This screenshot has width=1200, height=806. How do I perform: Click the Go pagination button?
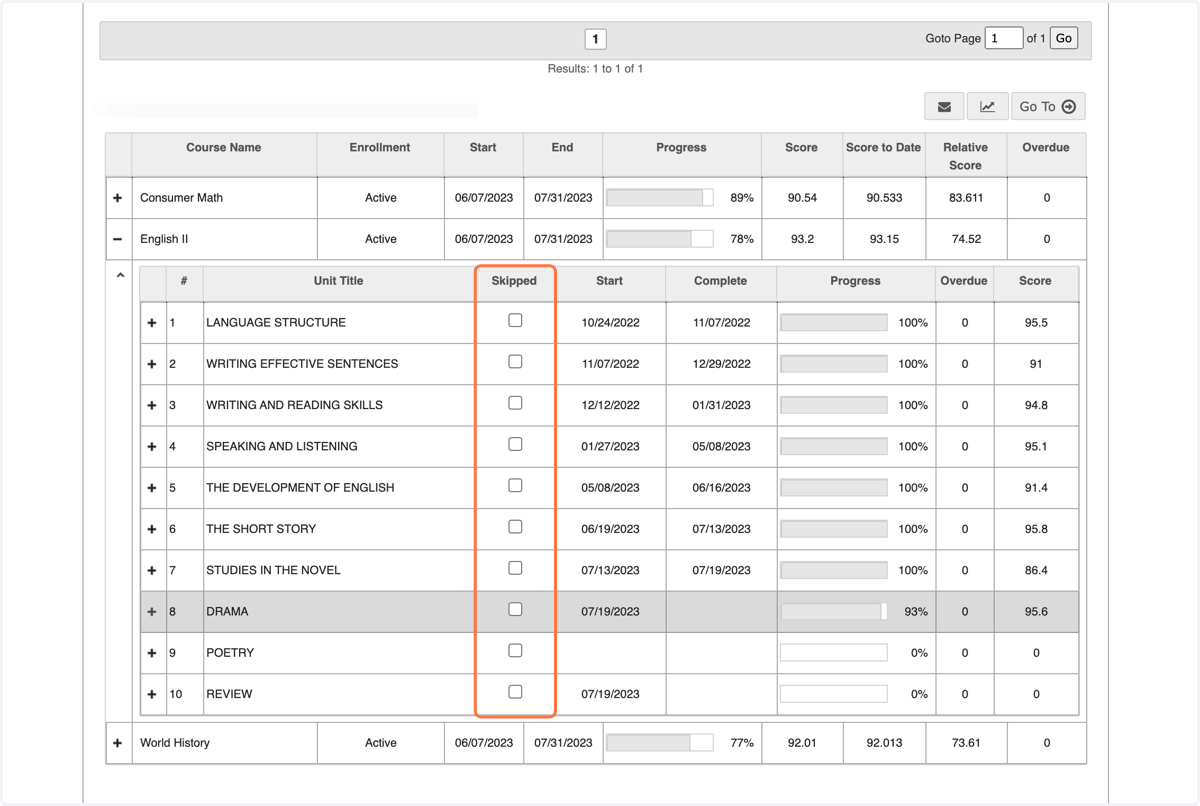[x=1064, y=38]
